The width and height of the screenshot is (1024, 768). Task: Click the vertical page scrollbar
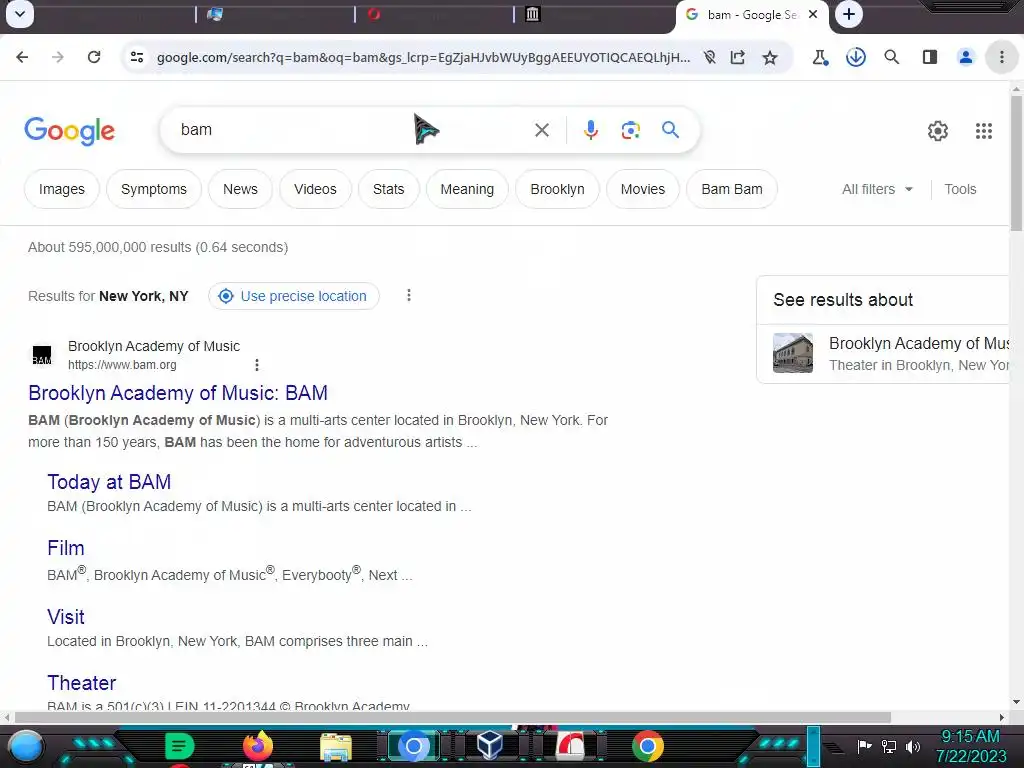pyautogui.click(x=1016, y=163)
